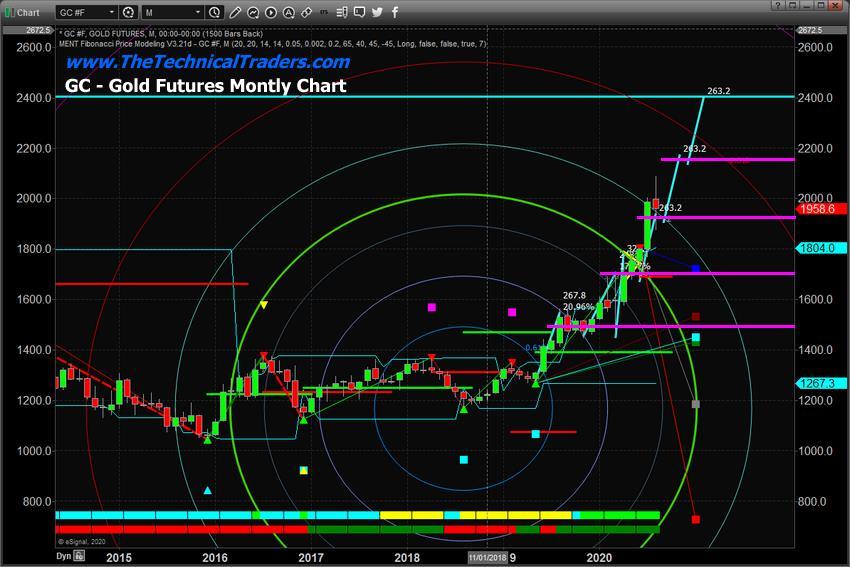Click the 1600.0 label on the right price axis
The image size is (850, 567).
click(815, 299)
